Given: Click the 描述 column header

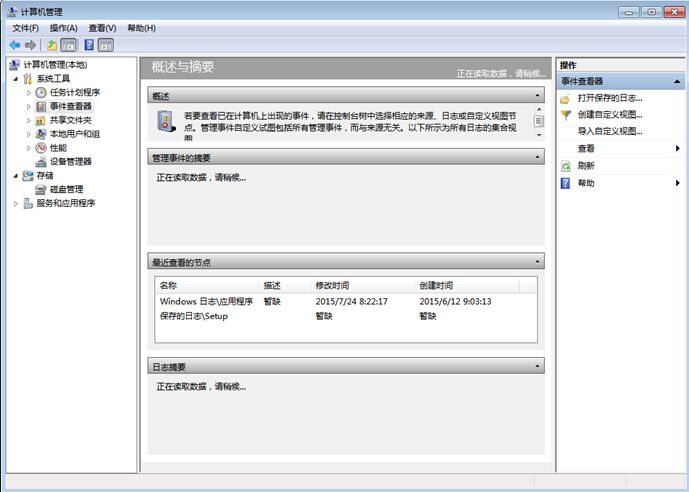Looking at the screenshot, I should tap(285, 286).
